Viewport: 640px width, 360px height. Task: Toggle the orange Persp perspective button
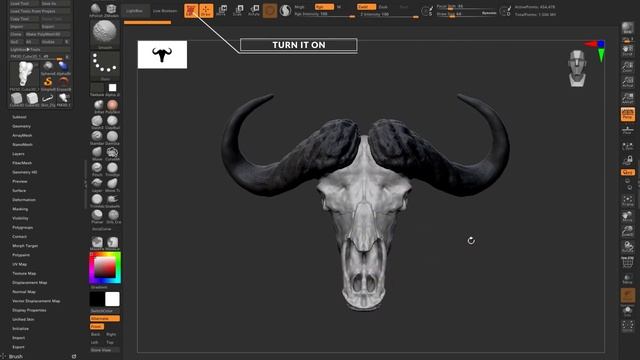click(x=627, y=114)
